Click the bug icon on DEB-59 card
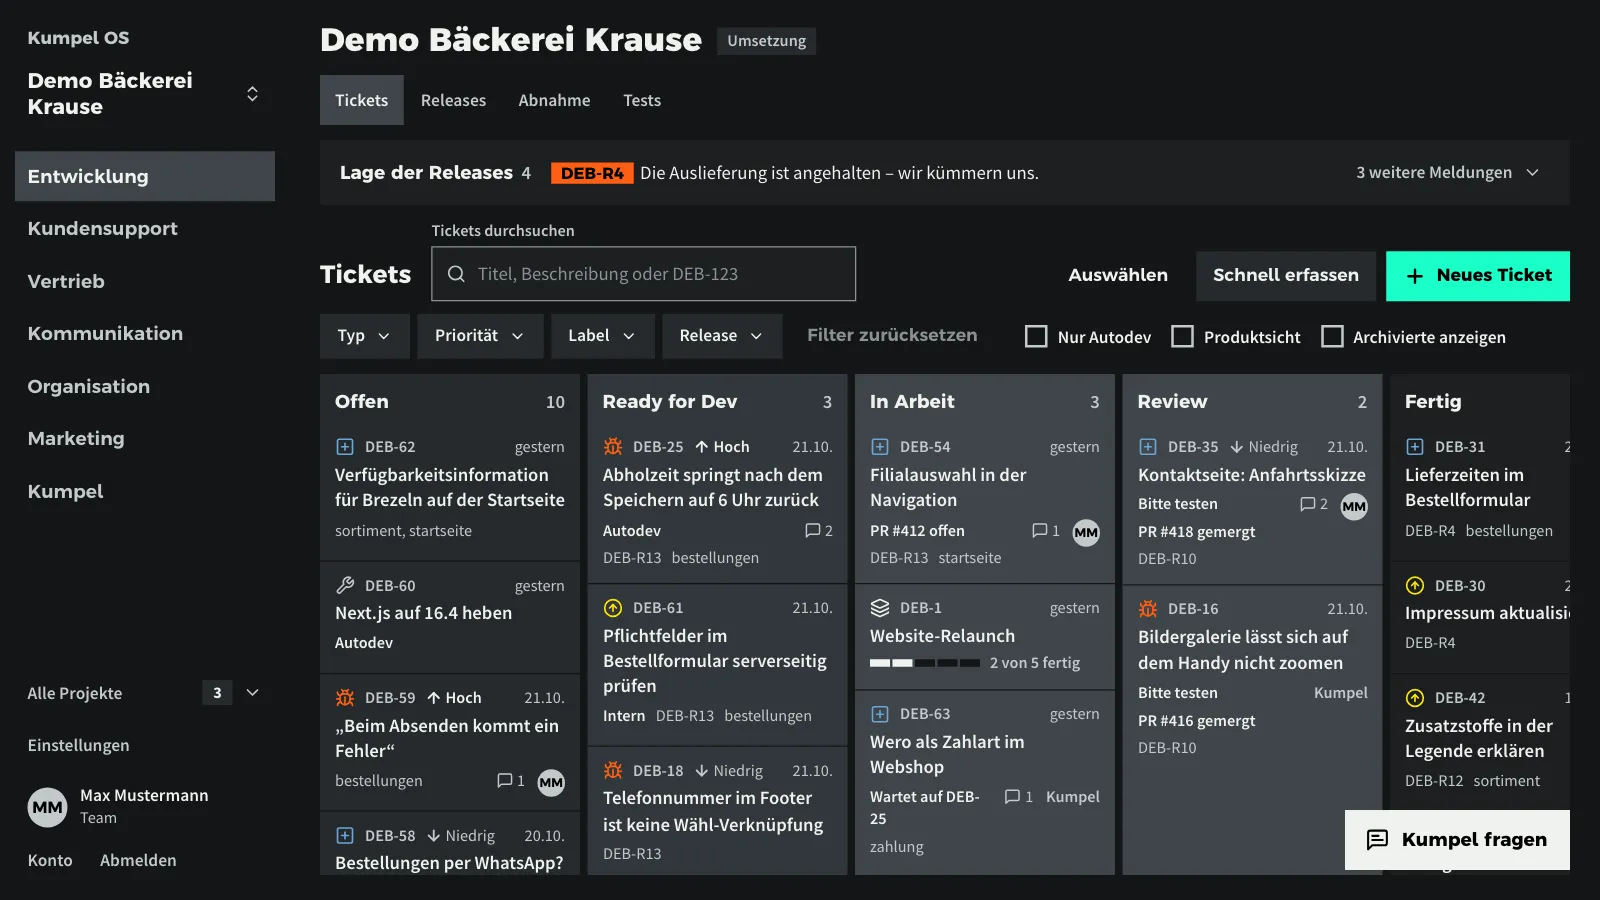This screenshot has width=1600, height=900. click(345, 697)
